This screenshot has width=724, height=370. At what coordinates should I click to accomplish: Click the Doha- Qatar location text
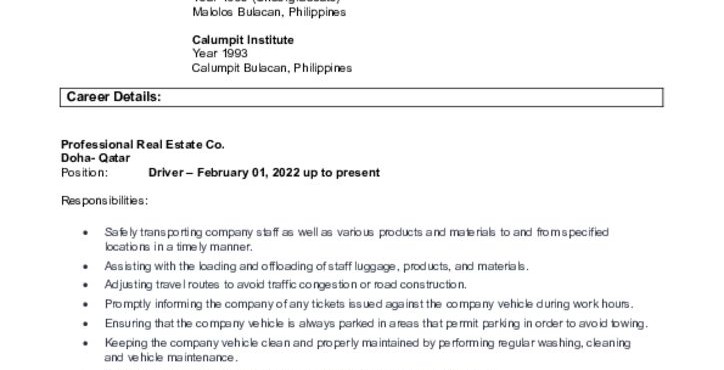point(96,158)
